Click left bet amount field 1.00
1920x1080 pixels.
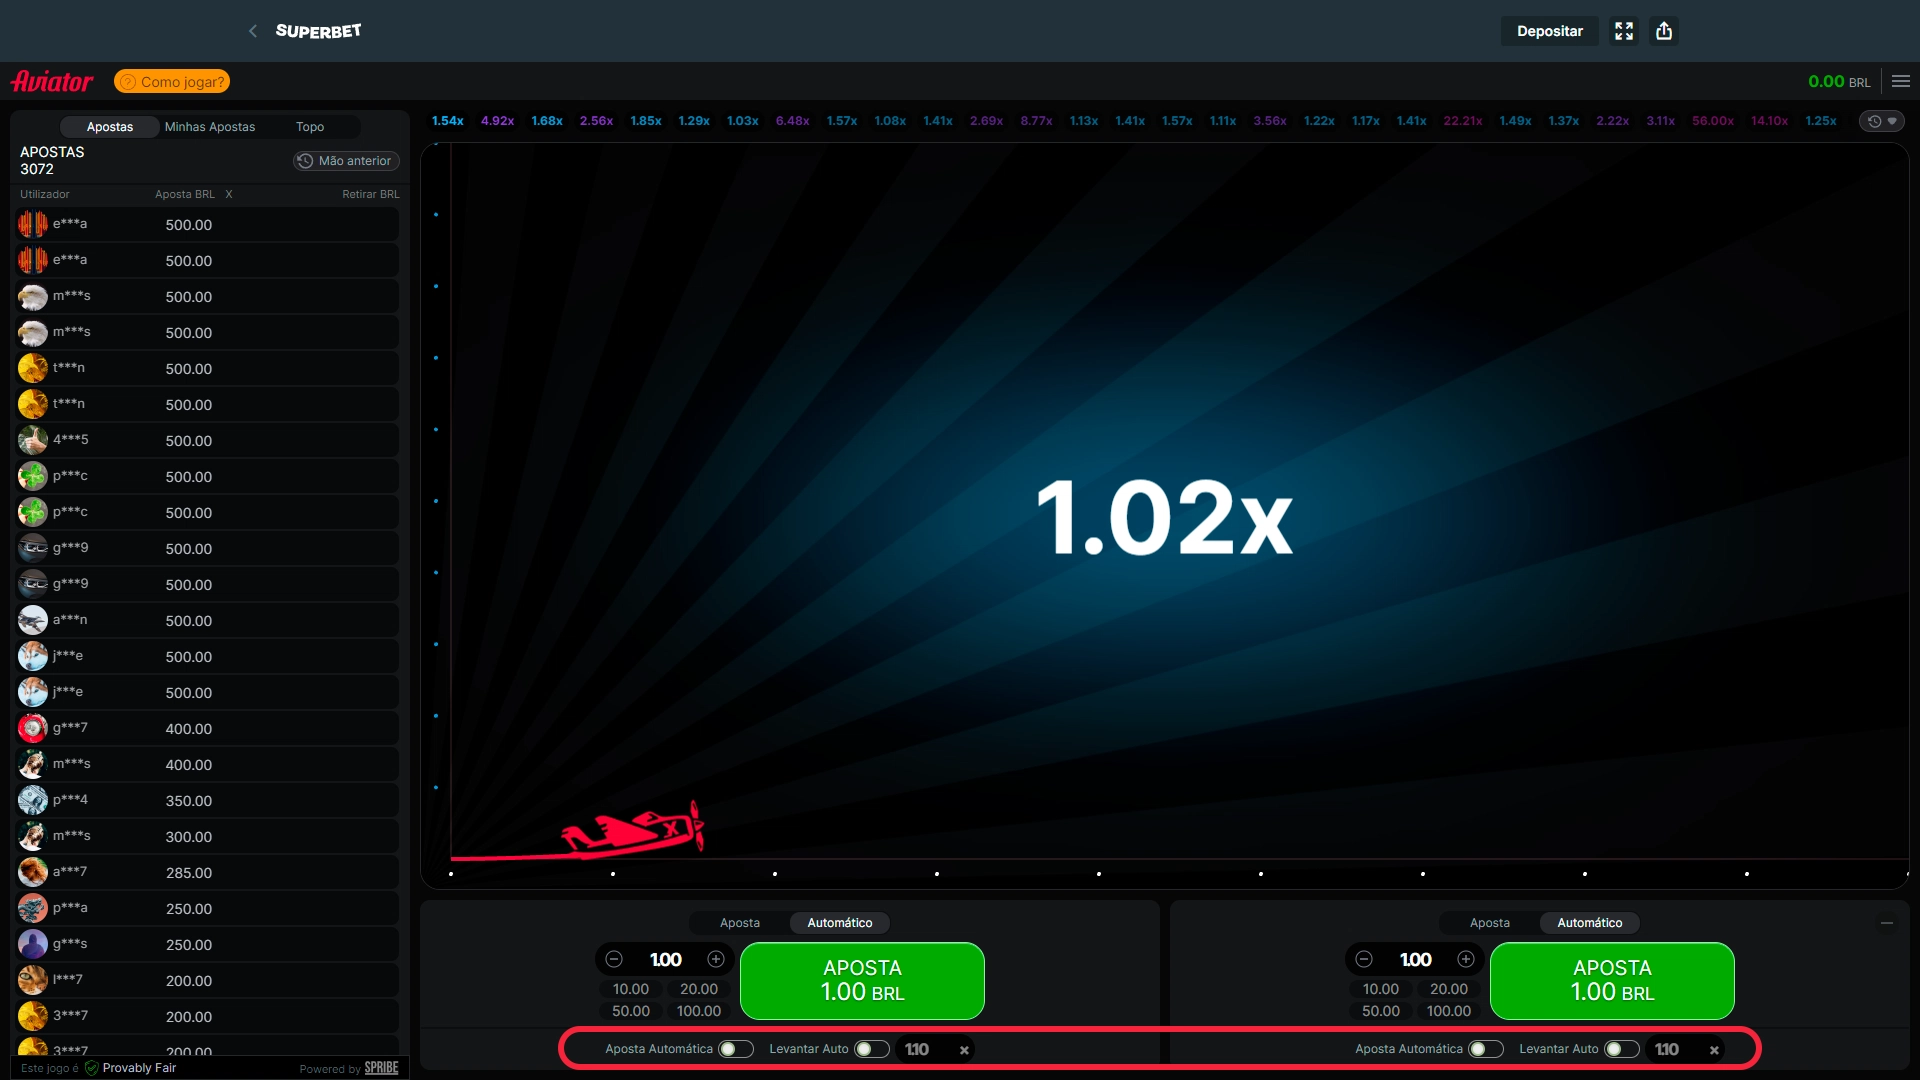click(x=665, y=960)
